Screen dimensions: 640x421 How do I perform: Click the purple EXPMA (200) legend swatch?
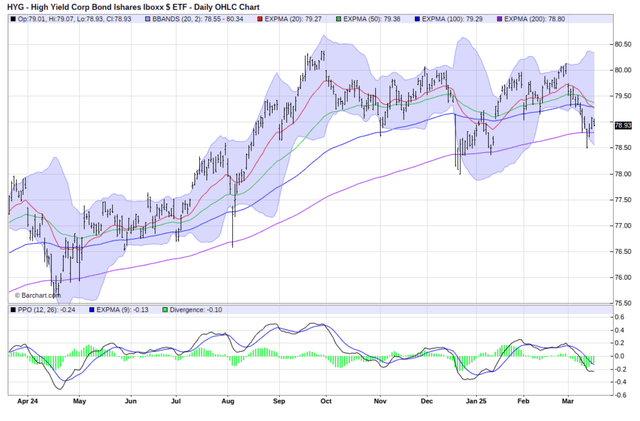tap(500, 19)
